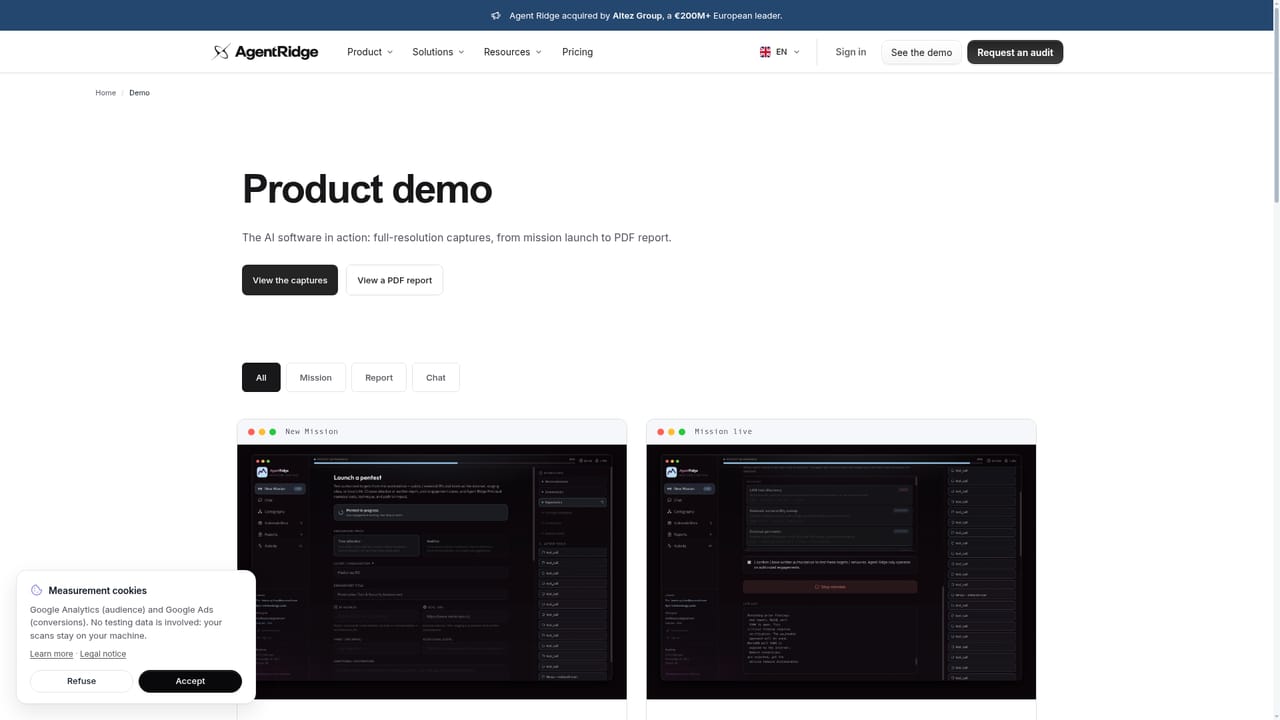Click the megaphone icon in the announcement banner
1280x720 pixels.
point(496,16)
